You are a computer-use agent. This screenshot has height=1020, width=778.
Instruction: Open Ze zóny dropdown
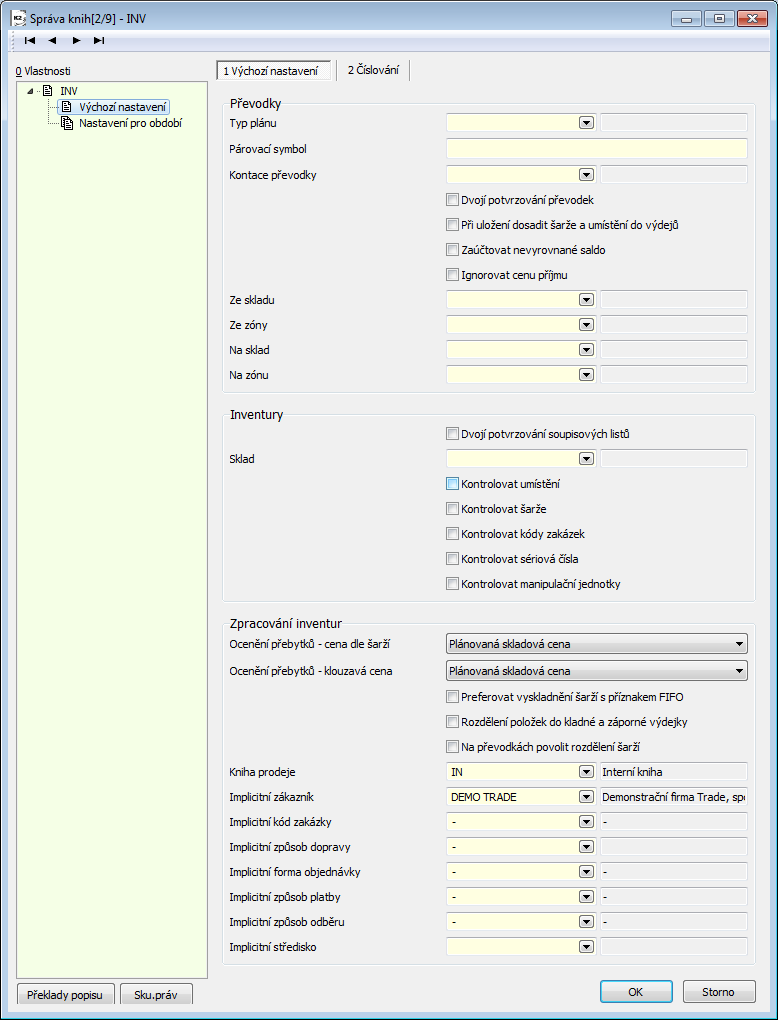[587, 324]
